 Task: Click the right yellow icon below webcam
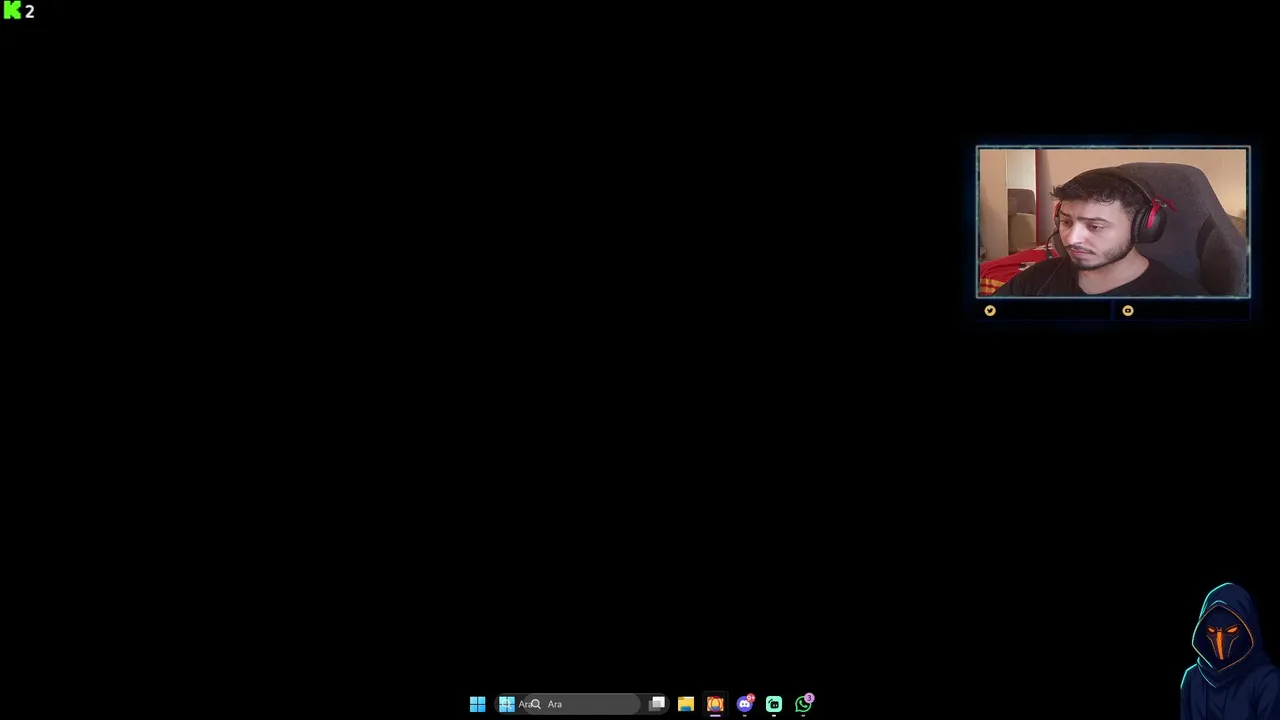(x=1128, y=311)
